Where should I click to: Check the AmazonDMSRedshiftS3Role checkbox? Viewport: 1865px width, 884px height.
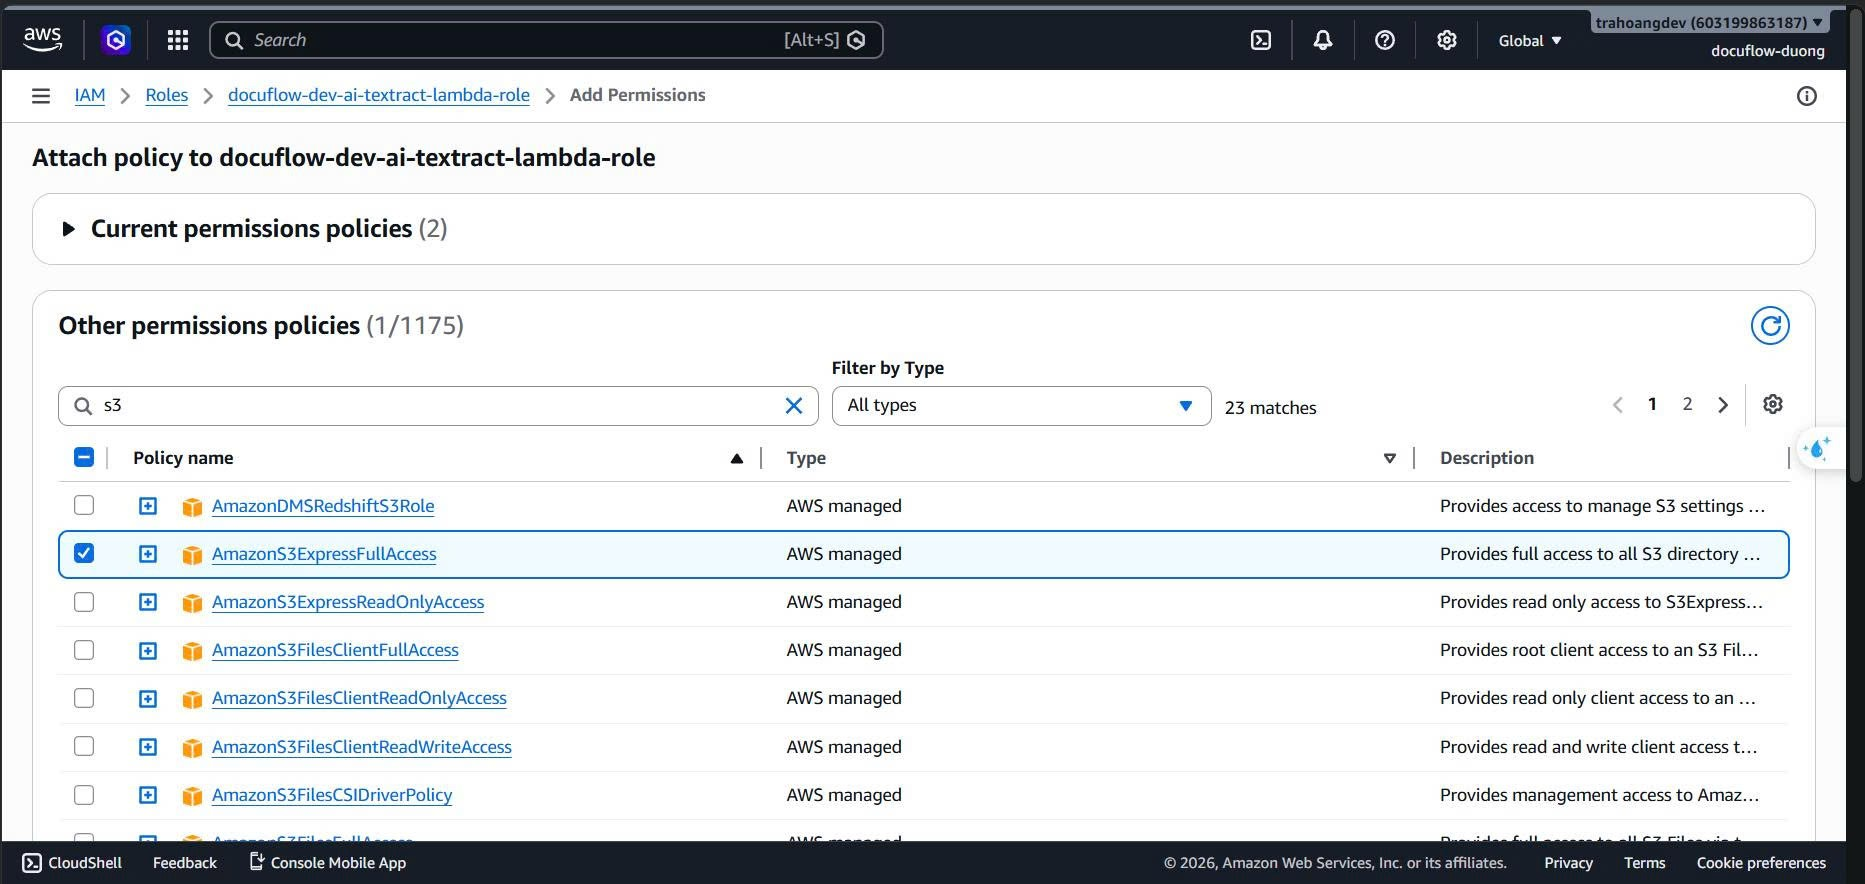point(84,505)
